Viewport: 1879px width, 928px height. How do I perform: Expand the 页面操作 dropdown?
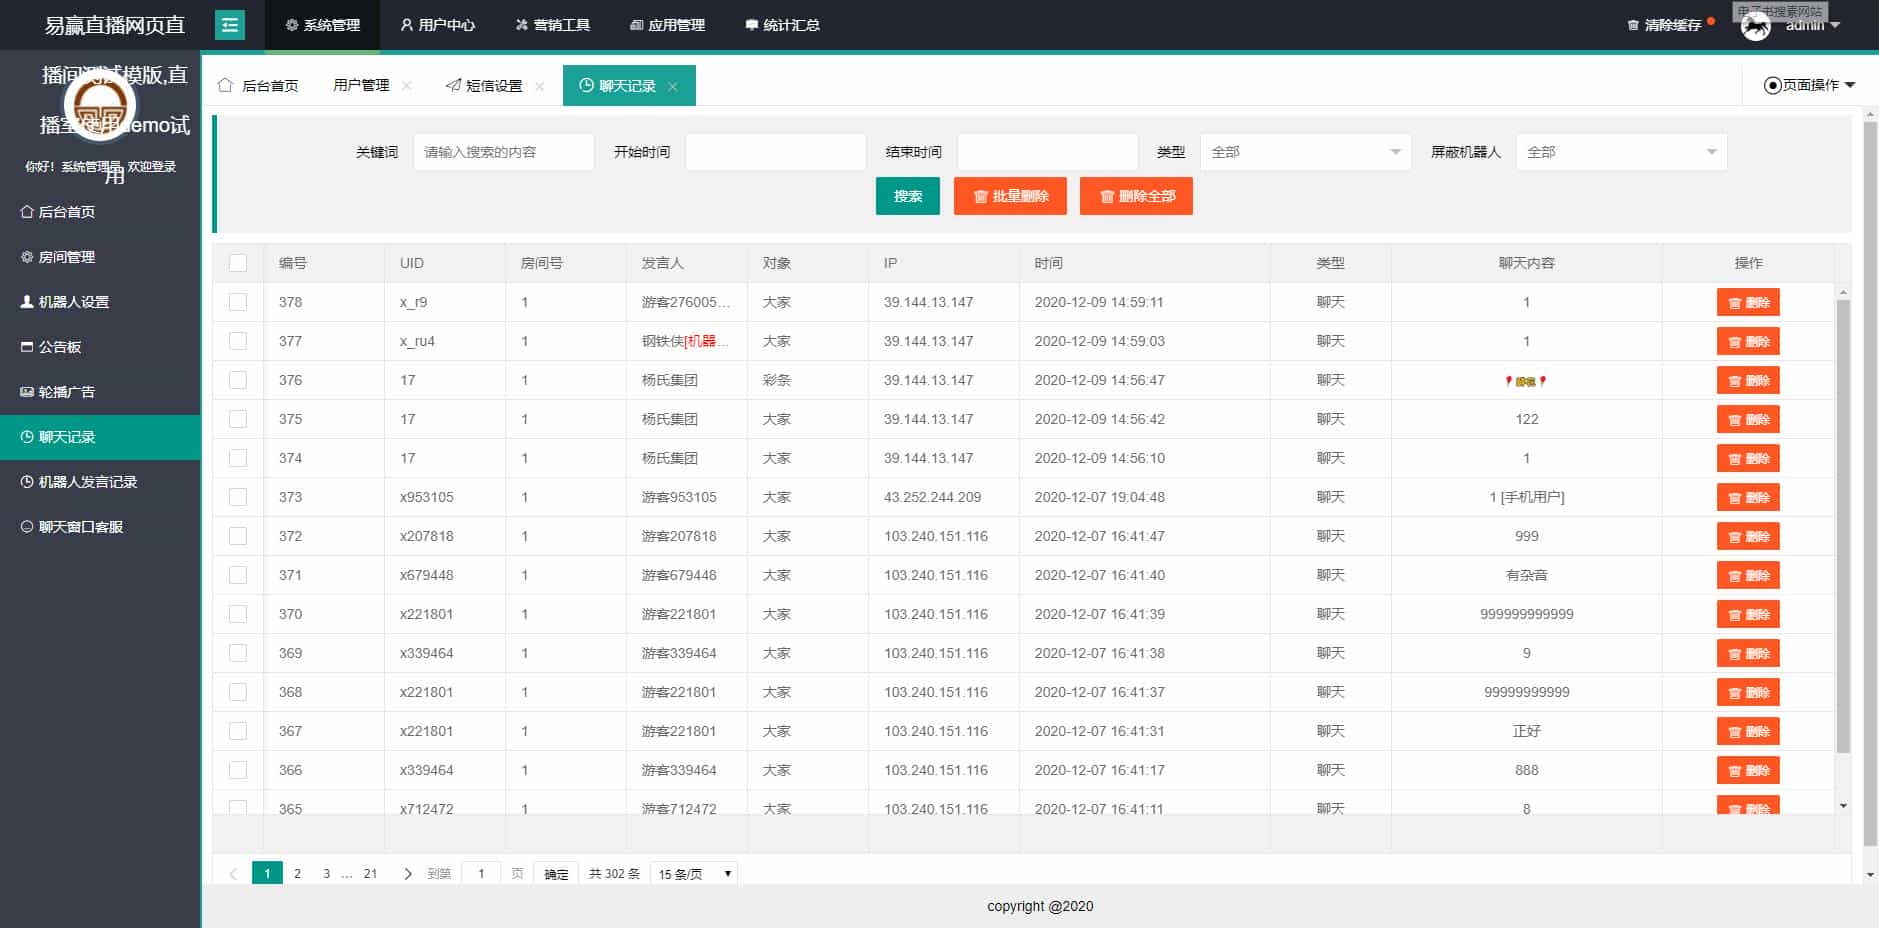[x=1810, y=85]
